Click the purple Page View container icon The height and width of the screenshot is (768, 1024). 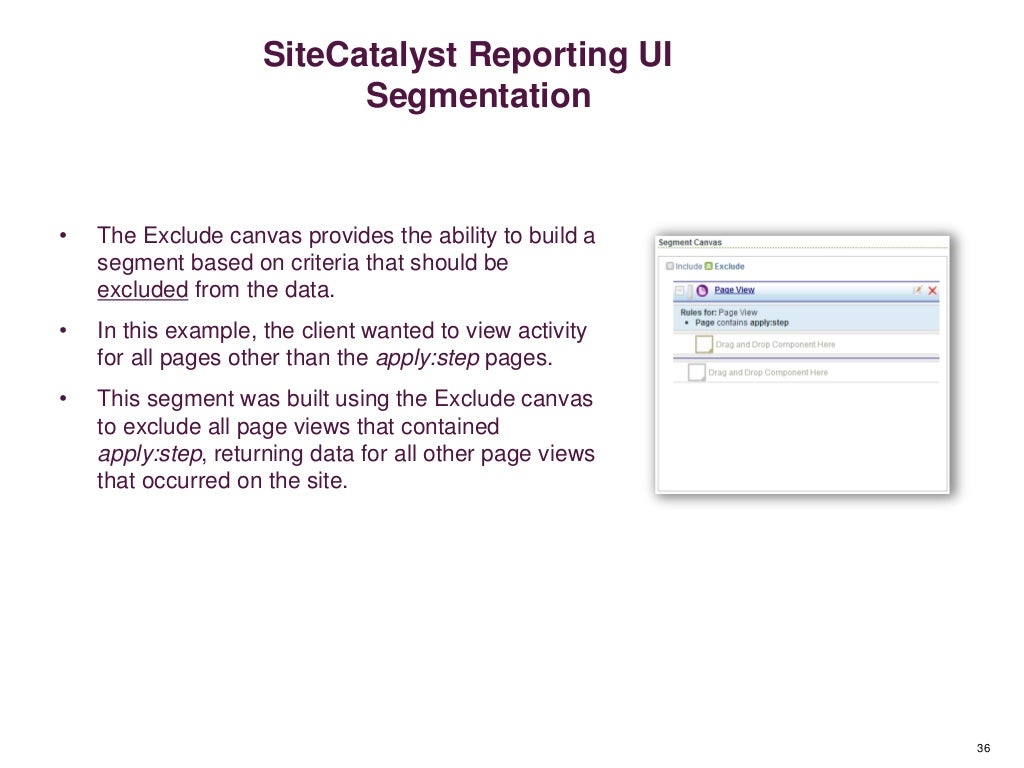coord(702,291)
